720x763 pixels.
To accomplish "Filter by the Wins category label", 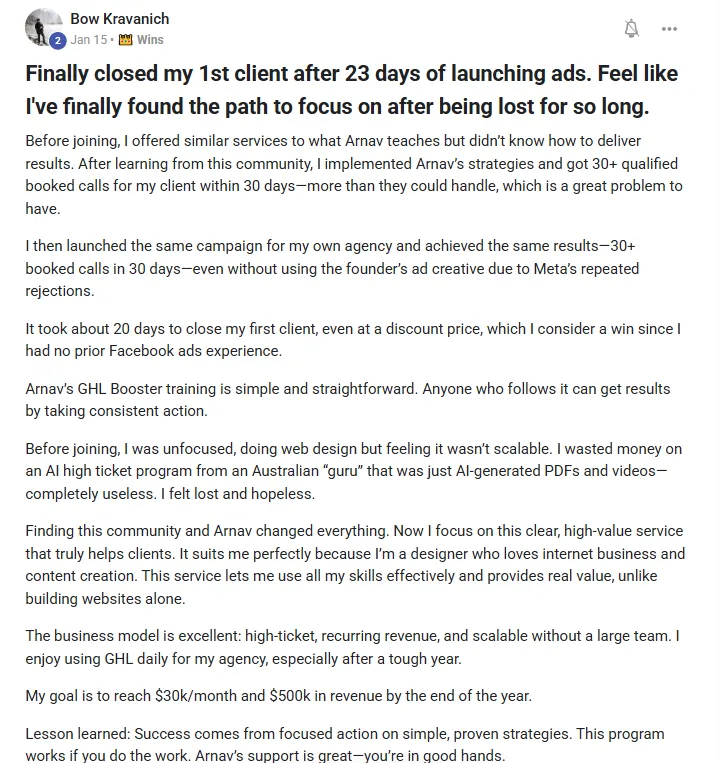I will tap(150, 39).
